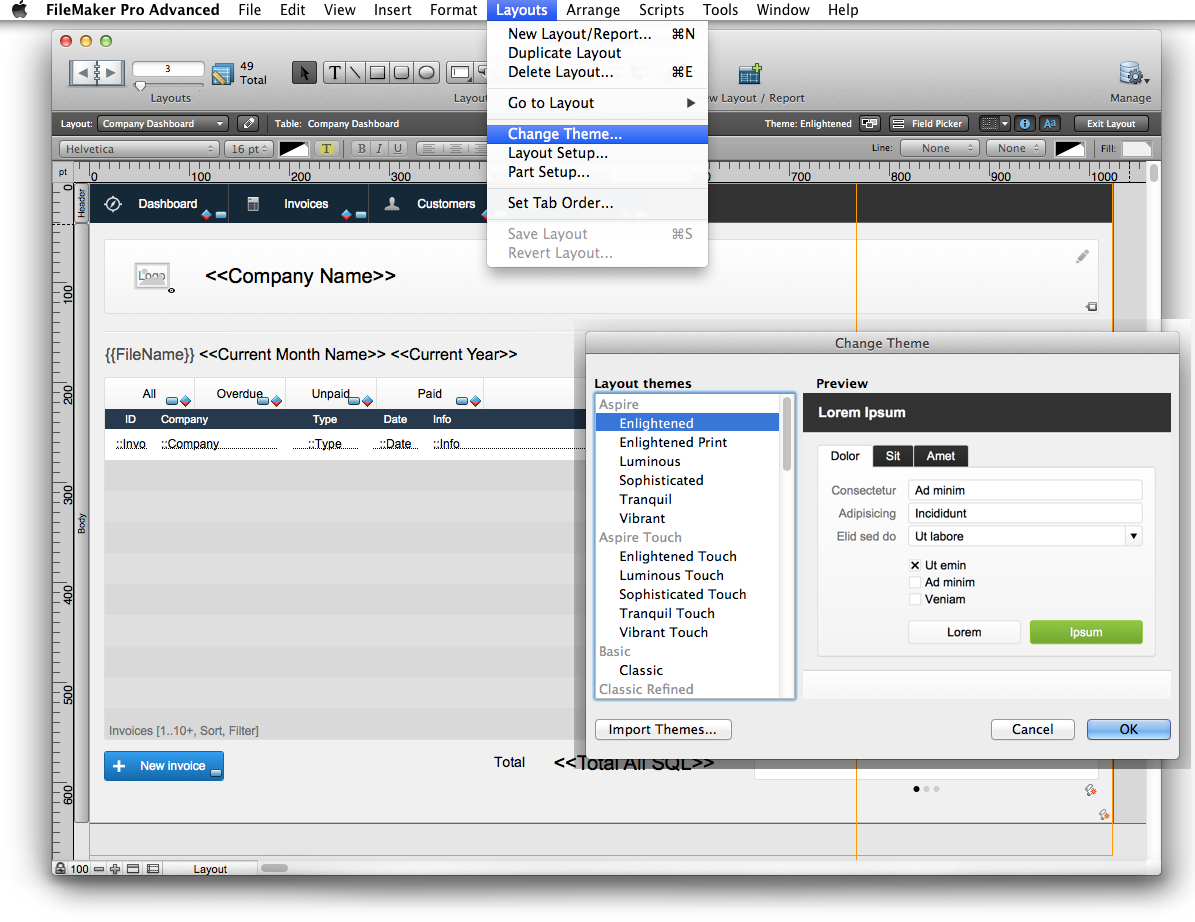Open the 16 pt font size dropdown
The width and height of the screenshot is (1195, 922).
coord(248,148)
